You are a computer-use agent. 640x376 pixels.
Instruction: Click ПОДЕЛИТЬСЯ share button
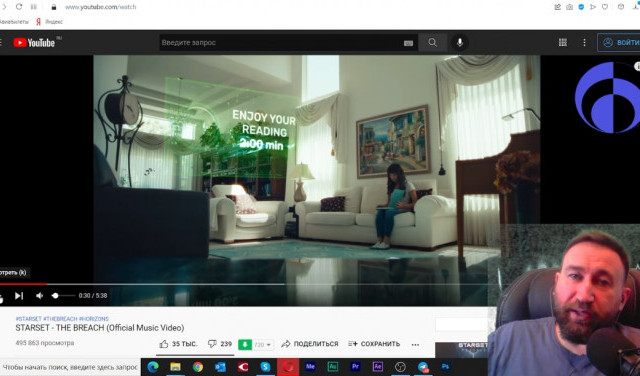[x=310, y=344]
